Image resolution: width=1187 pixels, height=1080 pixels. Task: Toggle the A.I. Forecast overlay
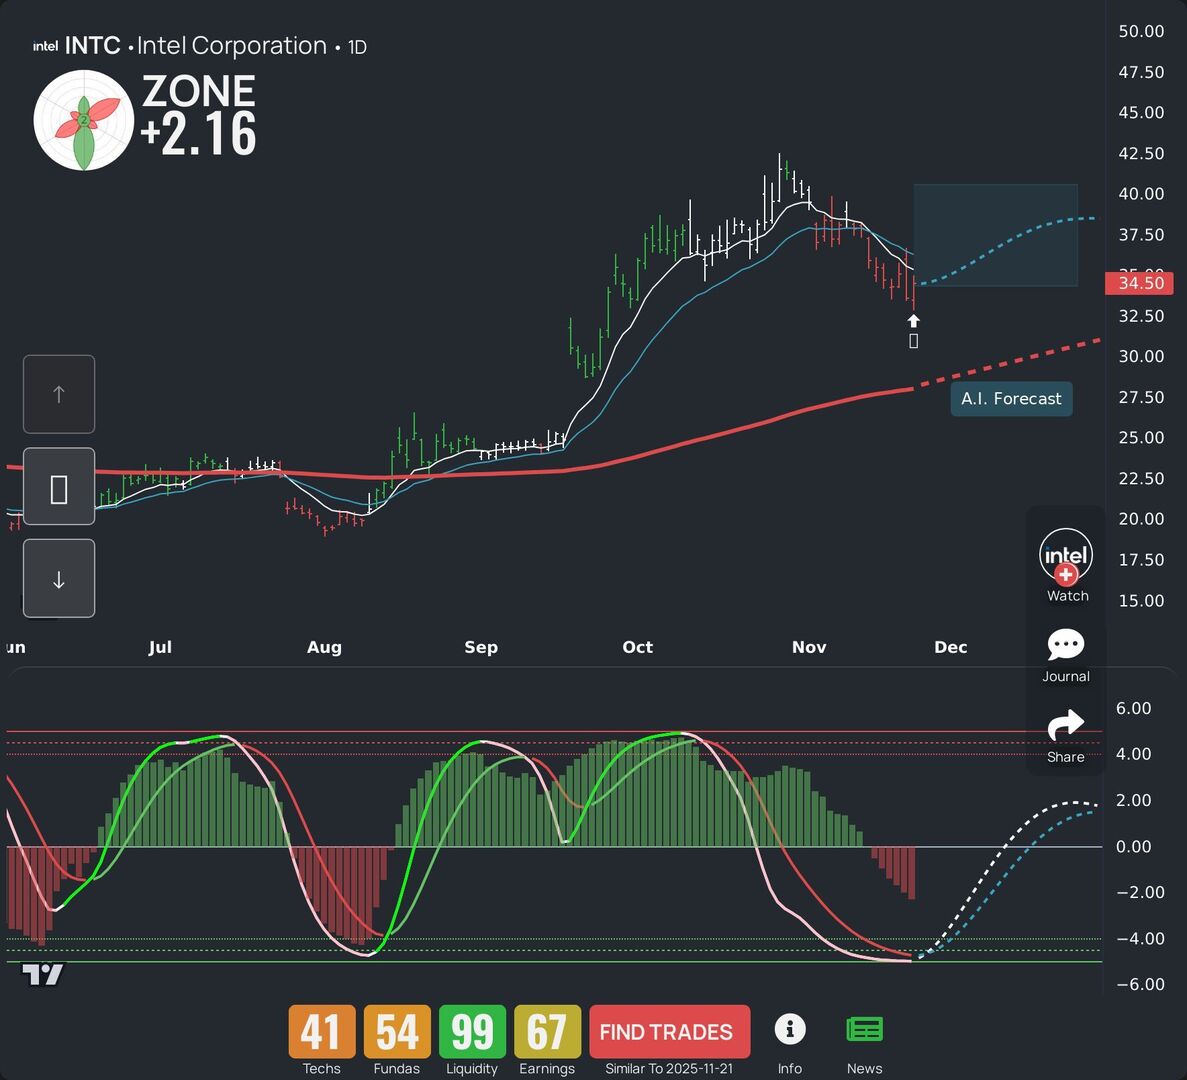pos(1011,398)
